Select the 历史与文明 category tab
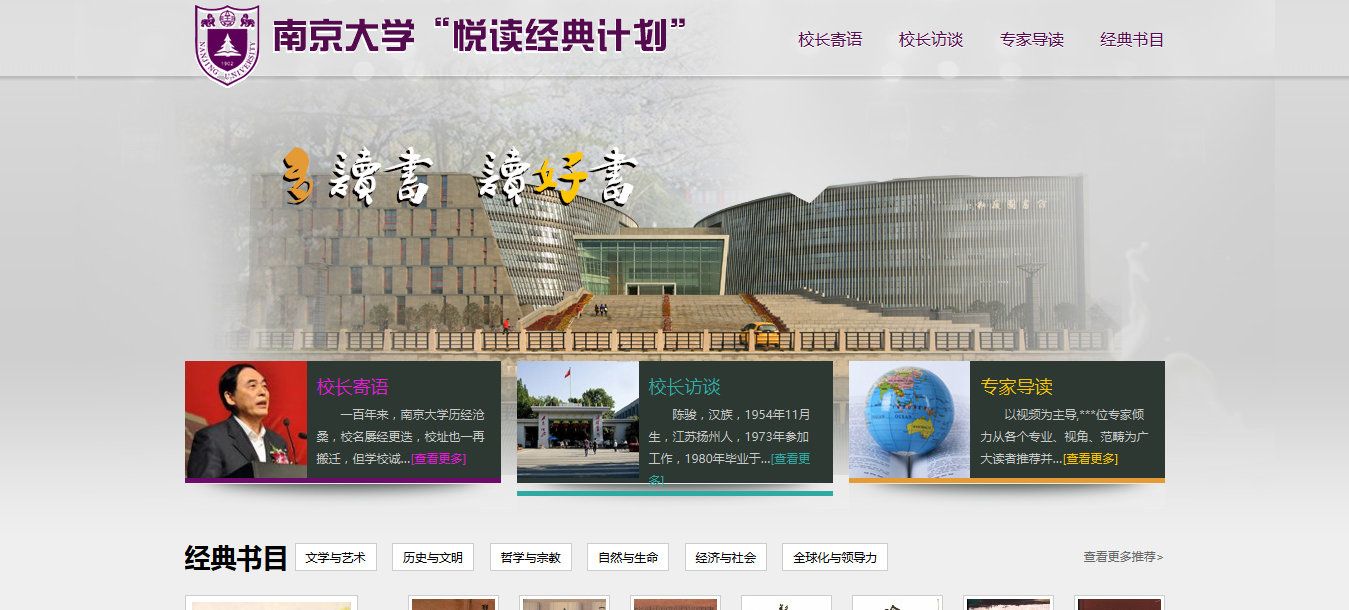The width and height of the screenshot is (1349, 610). pos(433,558)
